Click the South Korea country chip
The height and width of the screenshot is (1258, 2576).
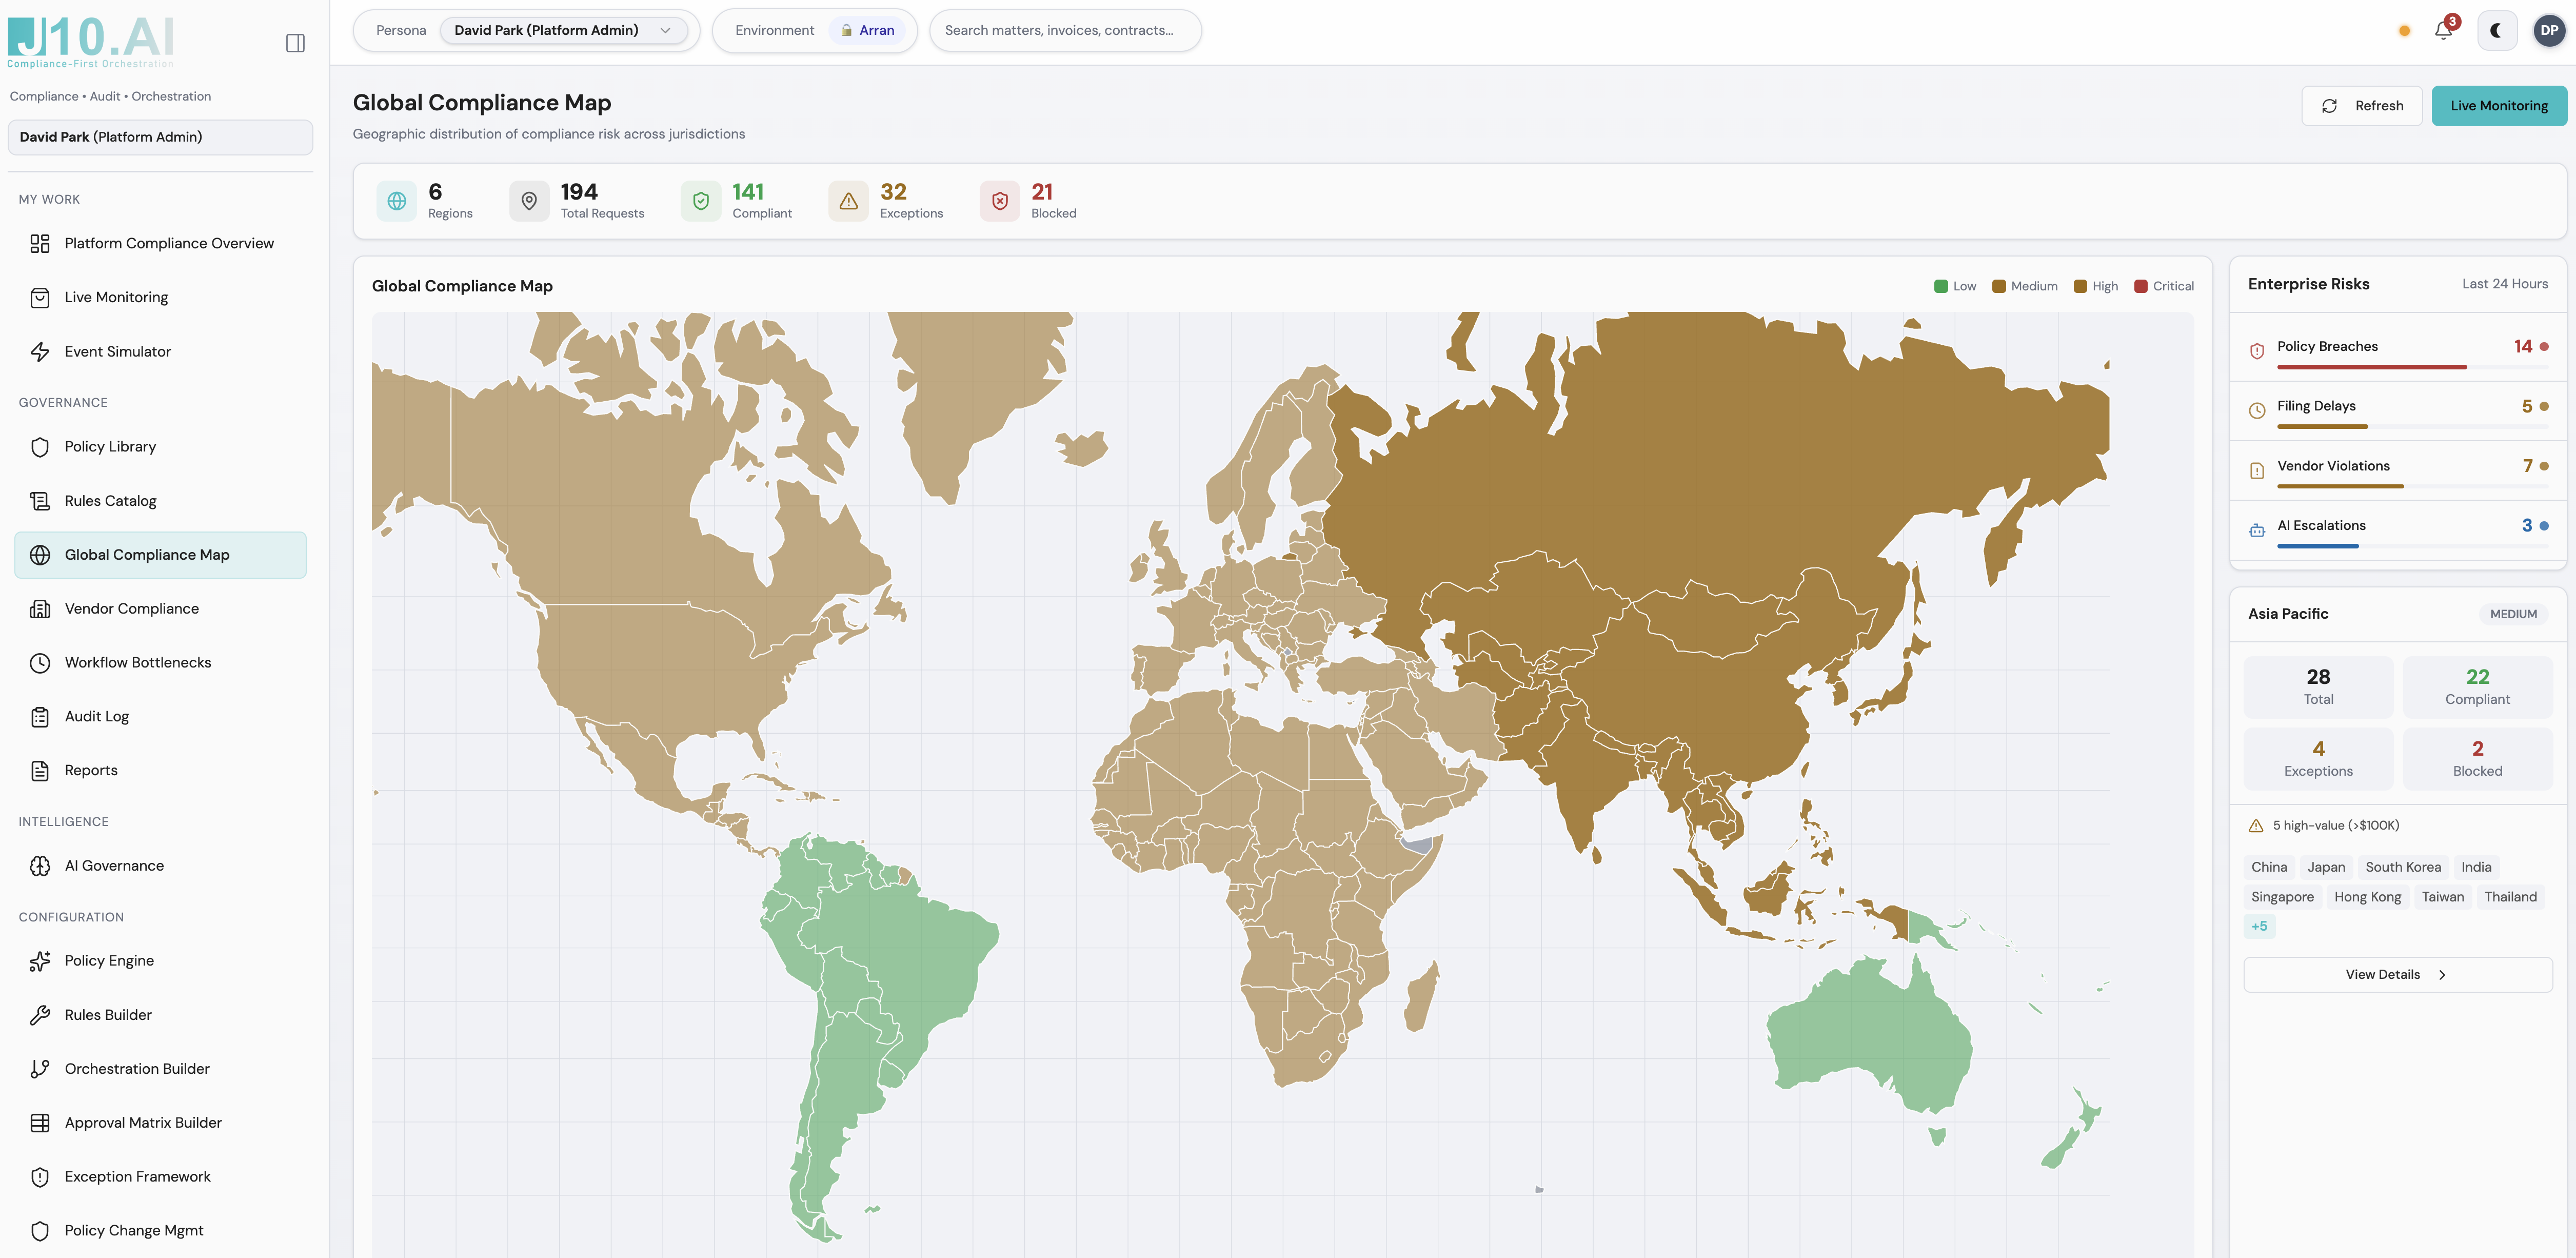pos(2402,867)
